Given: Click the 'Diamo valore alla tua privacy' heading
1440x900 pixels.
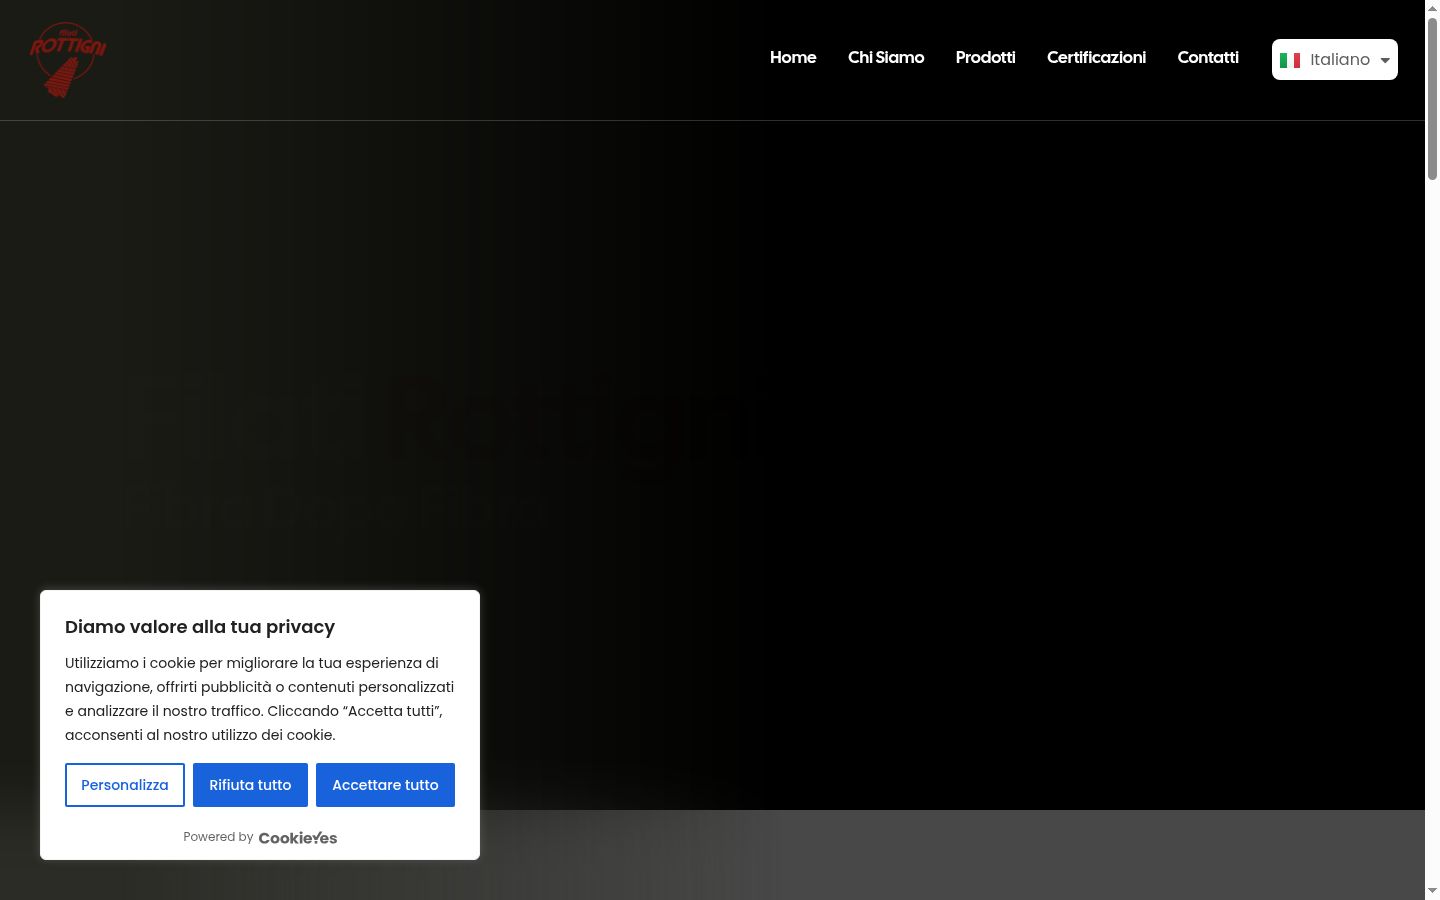Looking at the screenshot, I should coord(200,627).
